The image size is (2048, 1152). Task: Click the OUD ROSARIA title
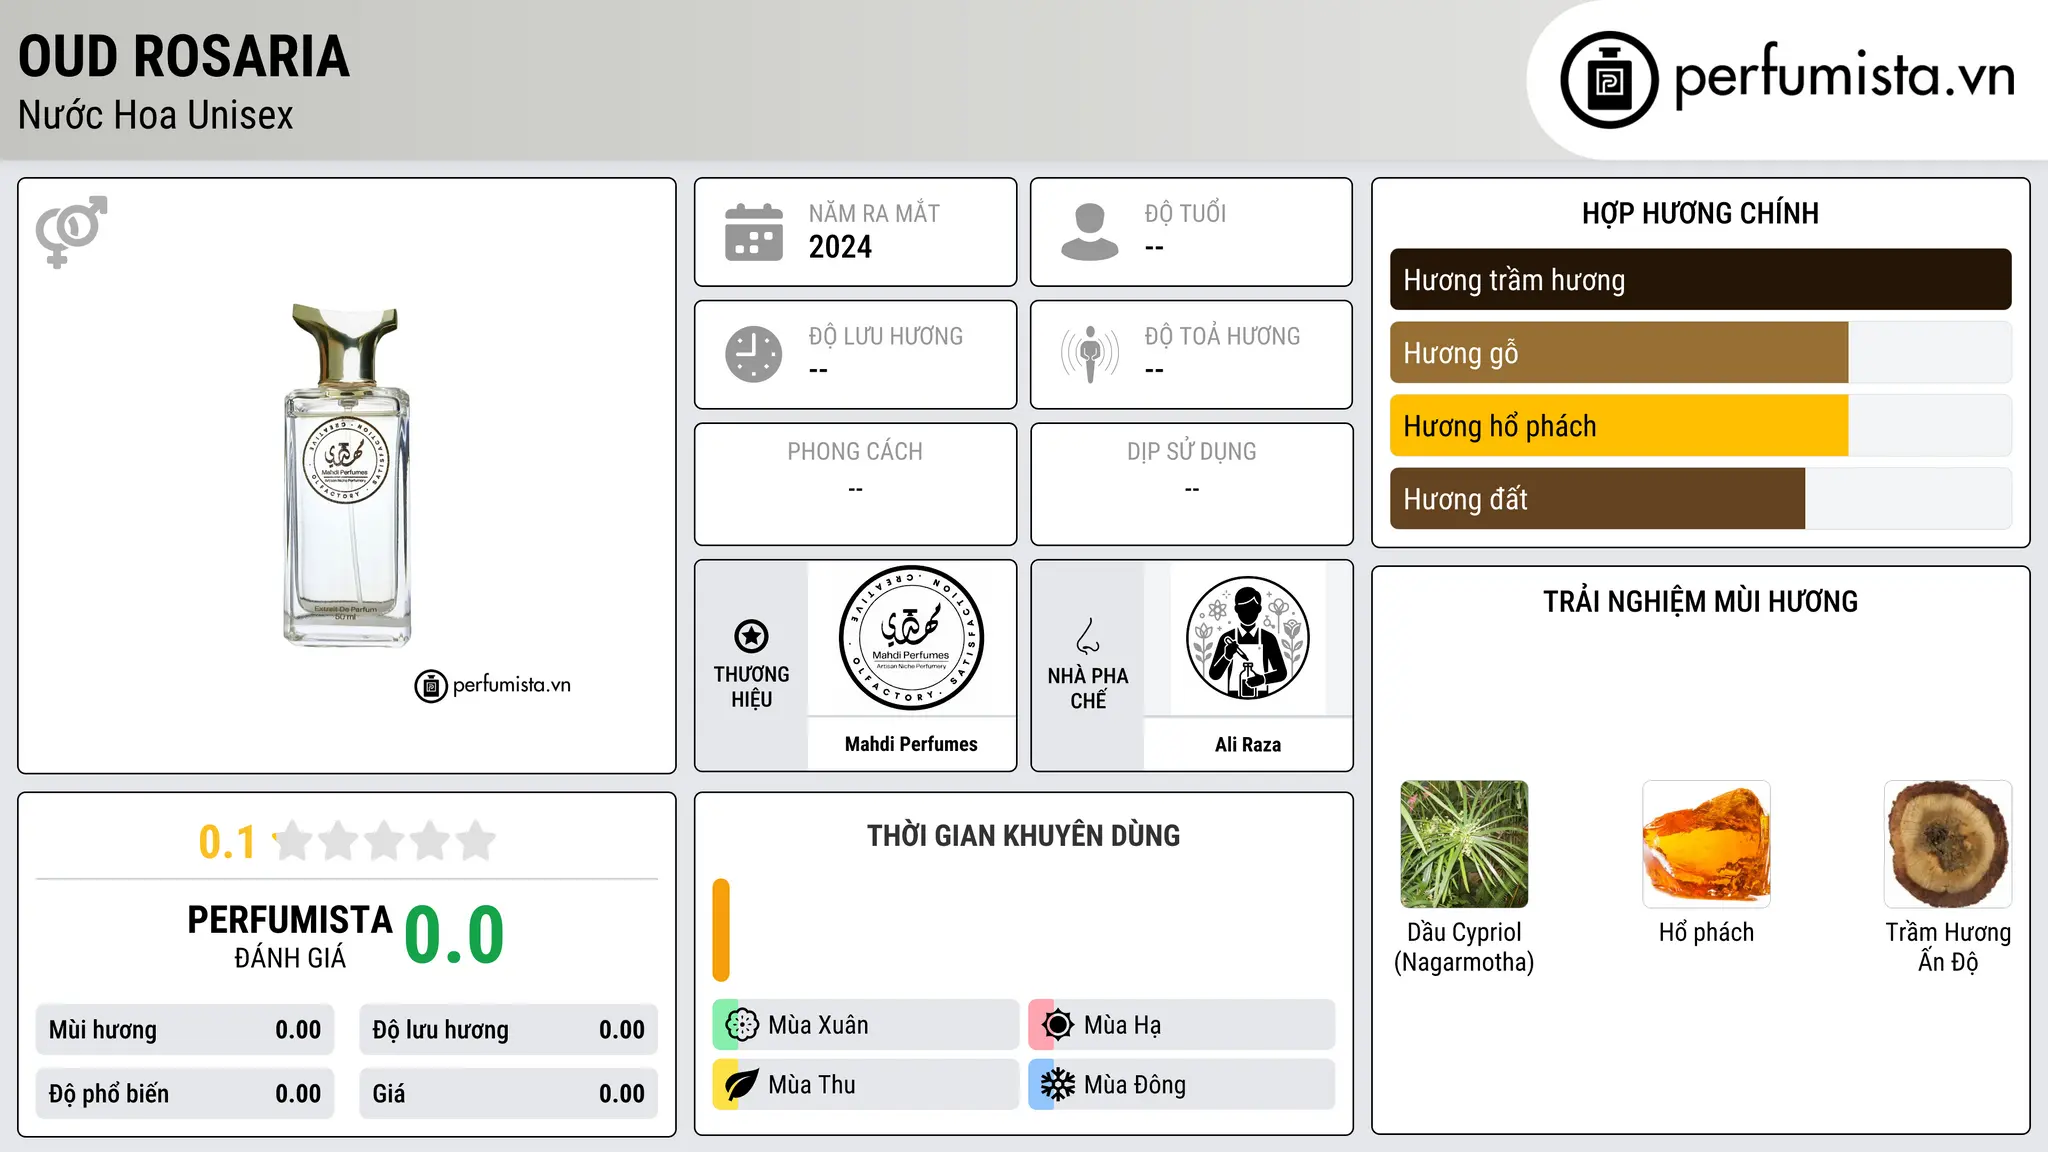tap(184, 56)
